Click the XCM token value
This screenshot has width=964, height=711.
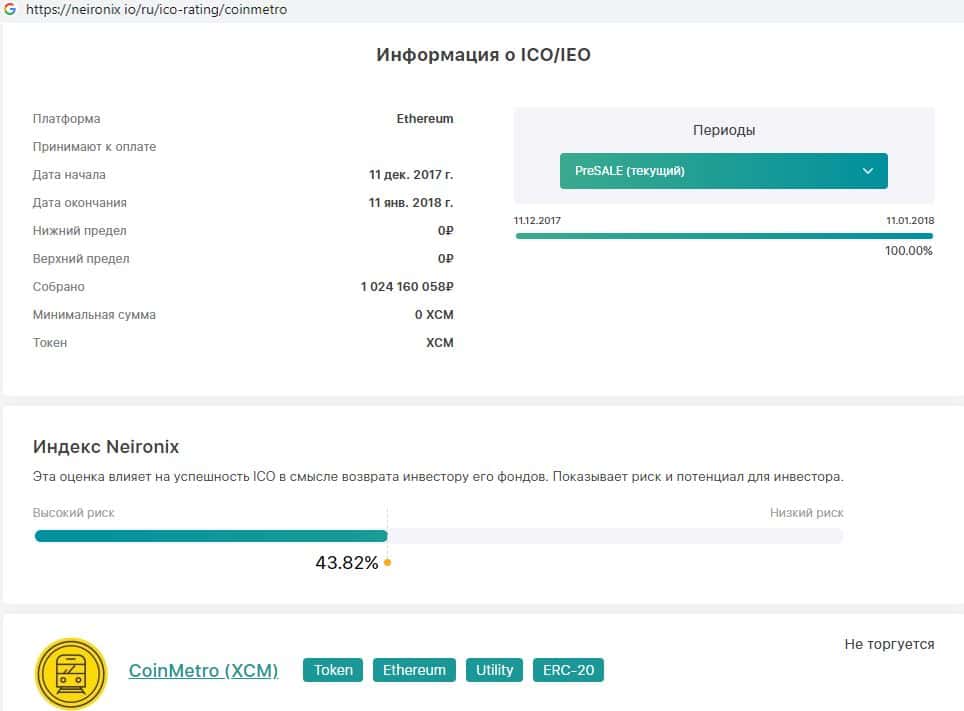click(x=440, y=343)
